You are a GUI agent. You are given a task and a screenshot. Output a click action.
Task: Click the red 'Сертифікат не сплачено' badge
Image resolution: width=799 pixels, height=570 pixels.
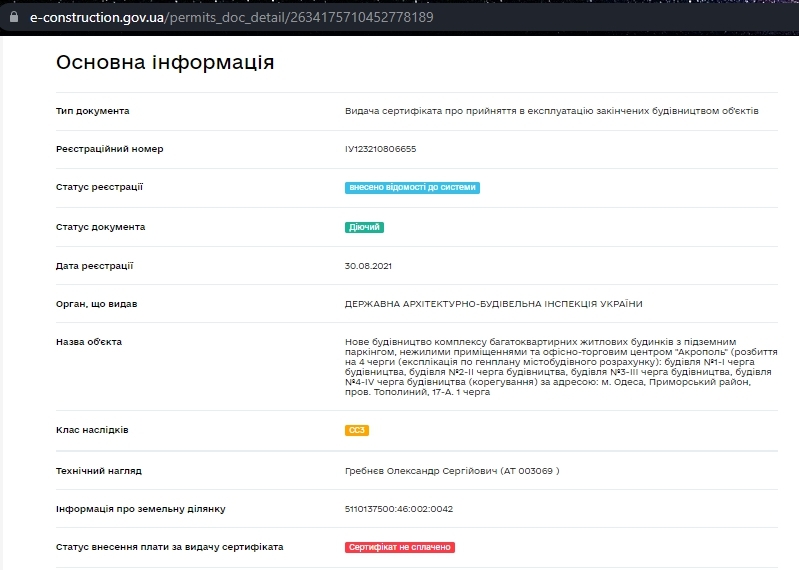(x=400, y=547)
